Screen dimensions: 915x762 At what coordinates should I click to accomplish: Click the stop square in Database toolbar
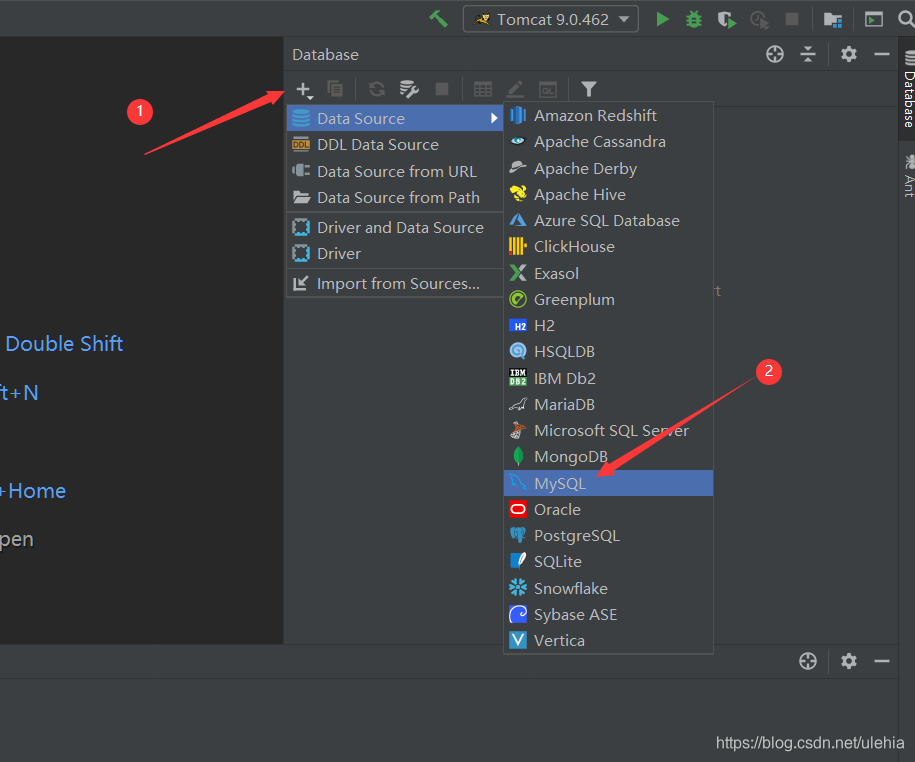tap(442, 89)
